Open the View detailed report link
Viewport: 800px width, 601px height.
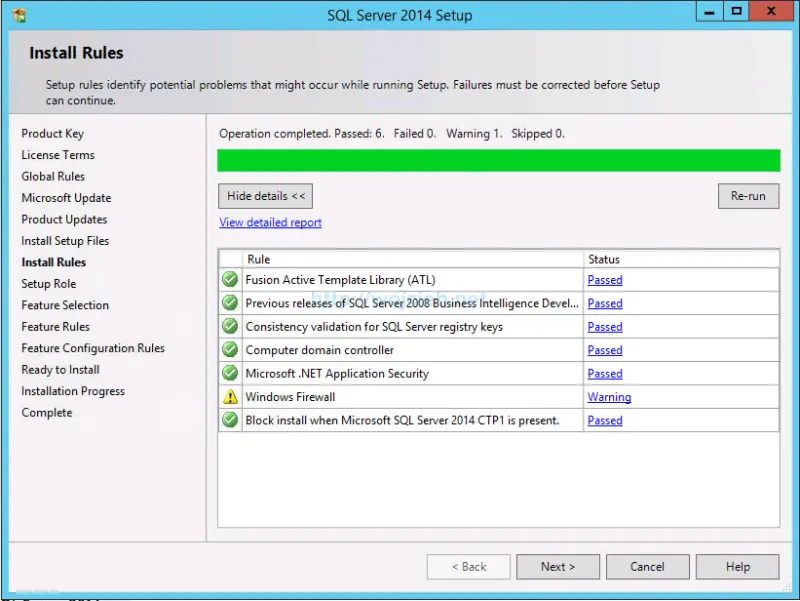click(270, 222)
